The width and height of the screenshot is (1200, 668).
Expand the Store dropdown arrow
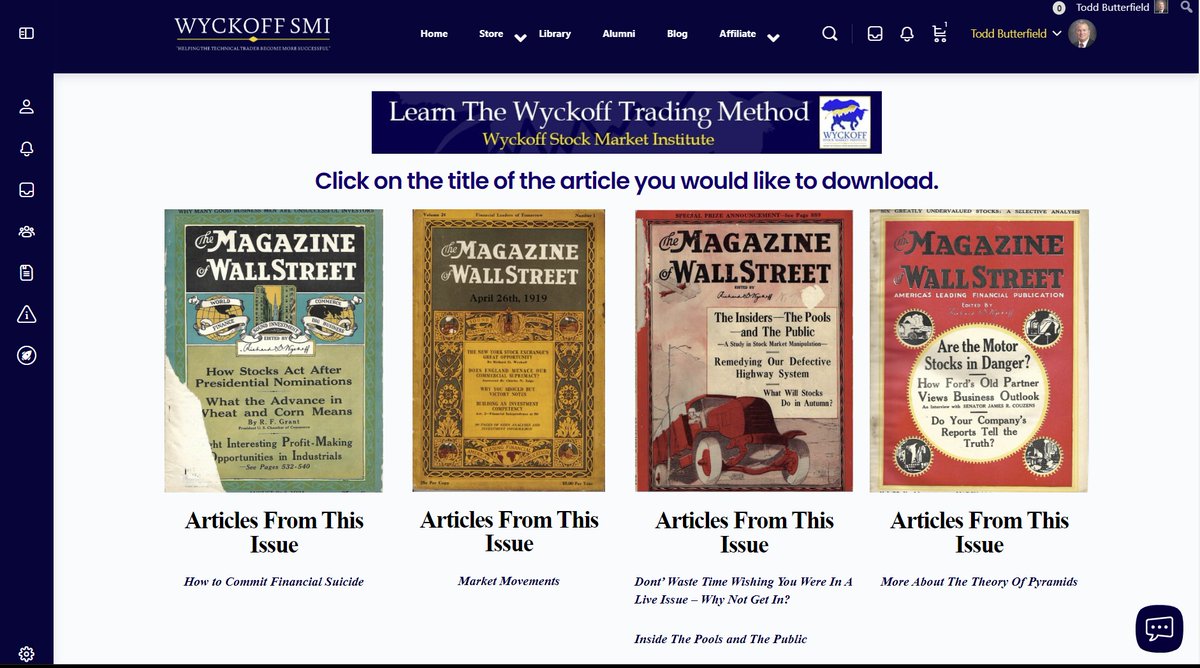click(520, 38)
